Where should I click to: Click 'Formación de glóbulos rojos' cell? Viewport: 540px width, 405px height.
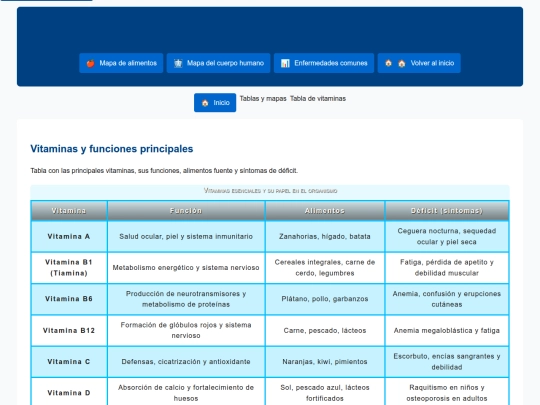click(186, 331)
